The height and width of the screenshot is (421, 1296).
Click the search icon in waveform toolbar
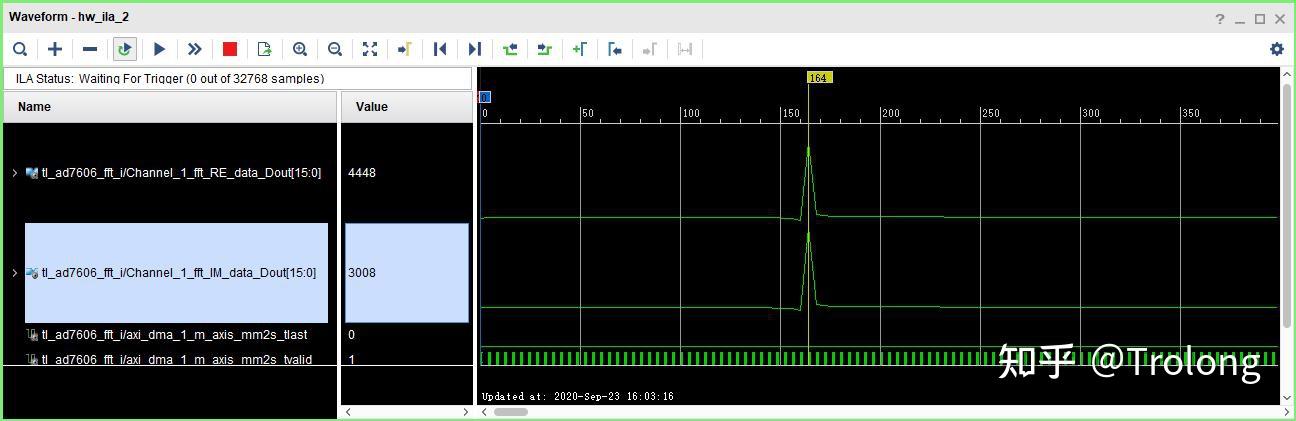pyautogui.click(x=20, y=49)
